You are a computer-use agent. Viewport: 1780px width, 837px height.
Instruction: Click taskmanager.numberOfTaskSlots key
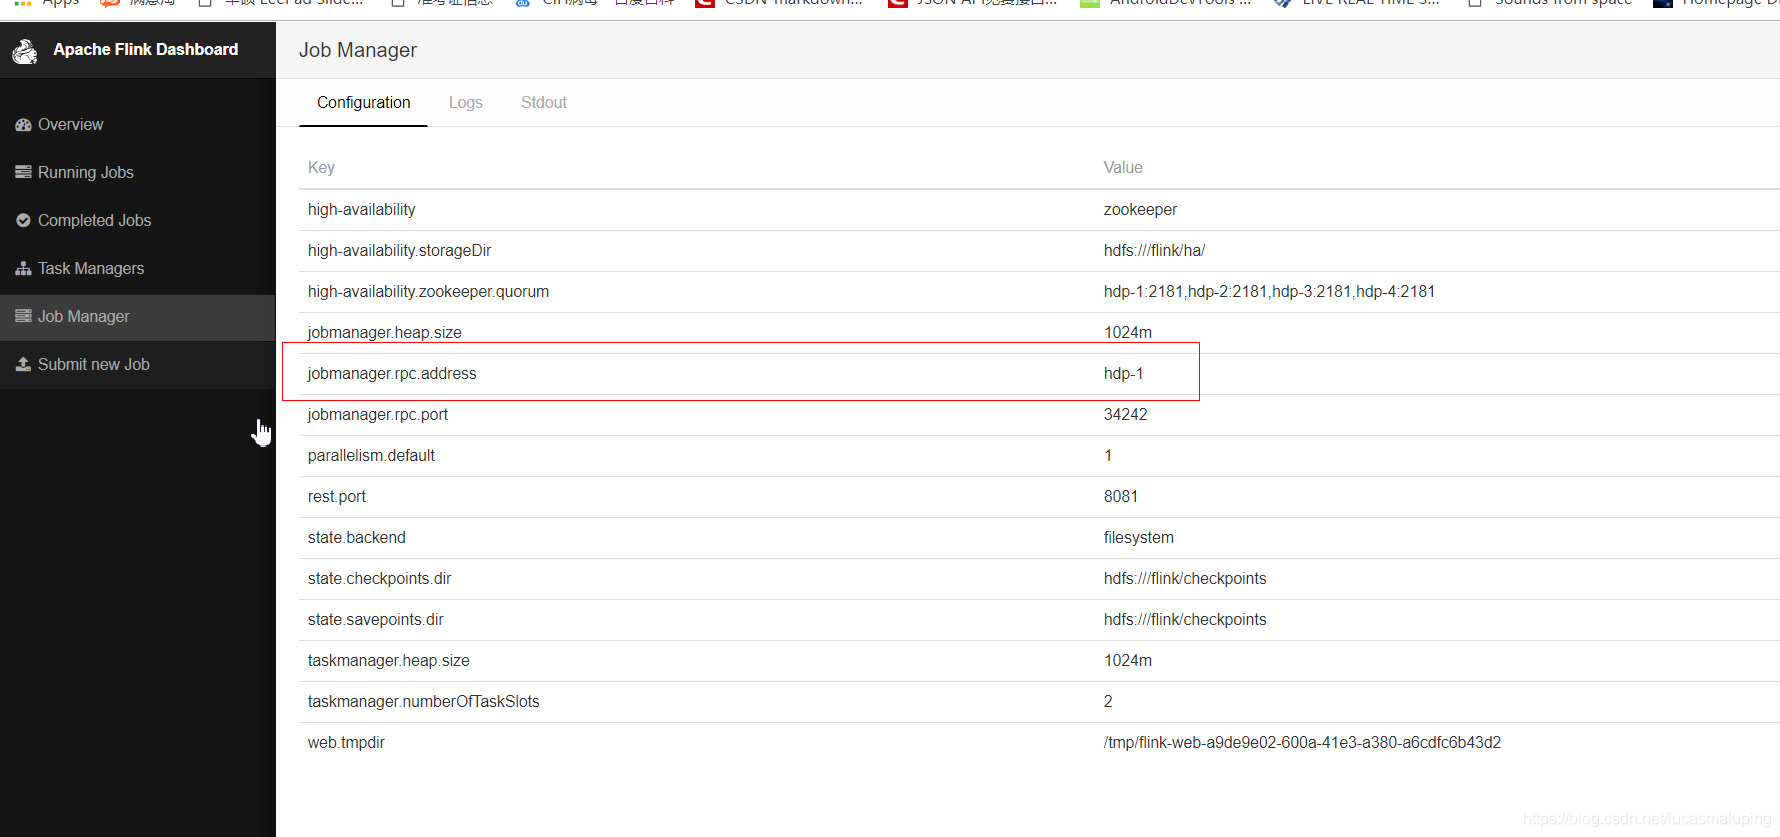click(424, 701)
